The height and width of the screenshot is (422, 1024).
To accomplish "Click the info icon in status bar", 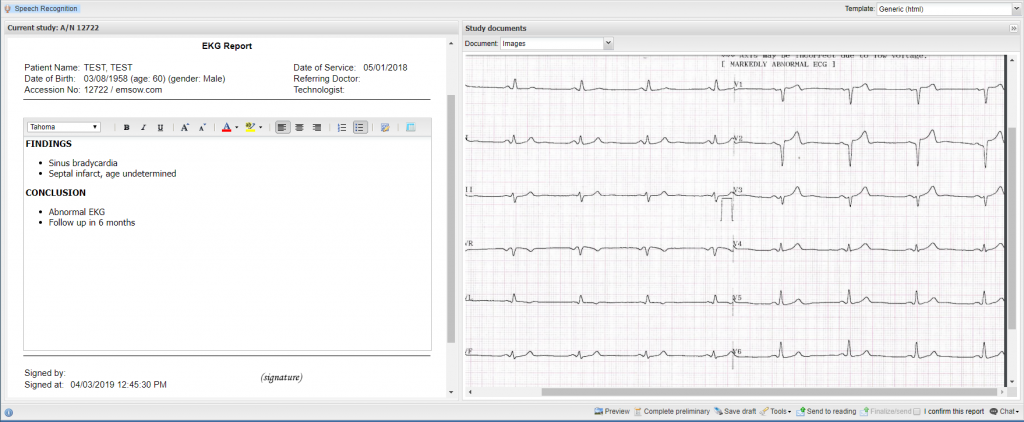I will coord(8,412).
